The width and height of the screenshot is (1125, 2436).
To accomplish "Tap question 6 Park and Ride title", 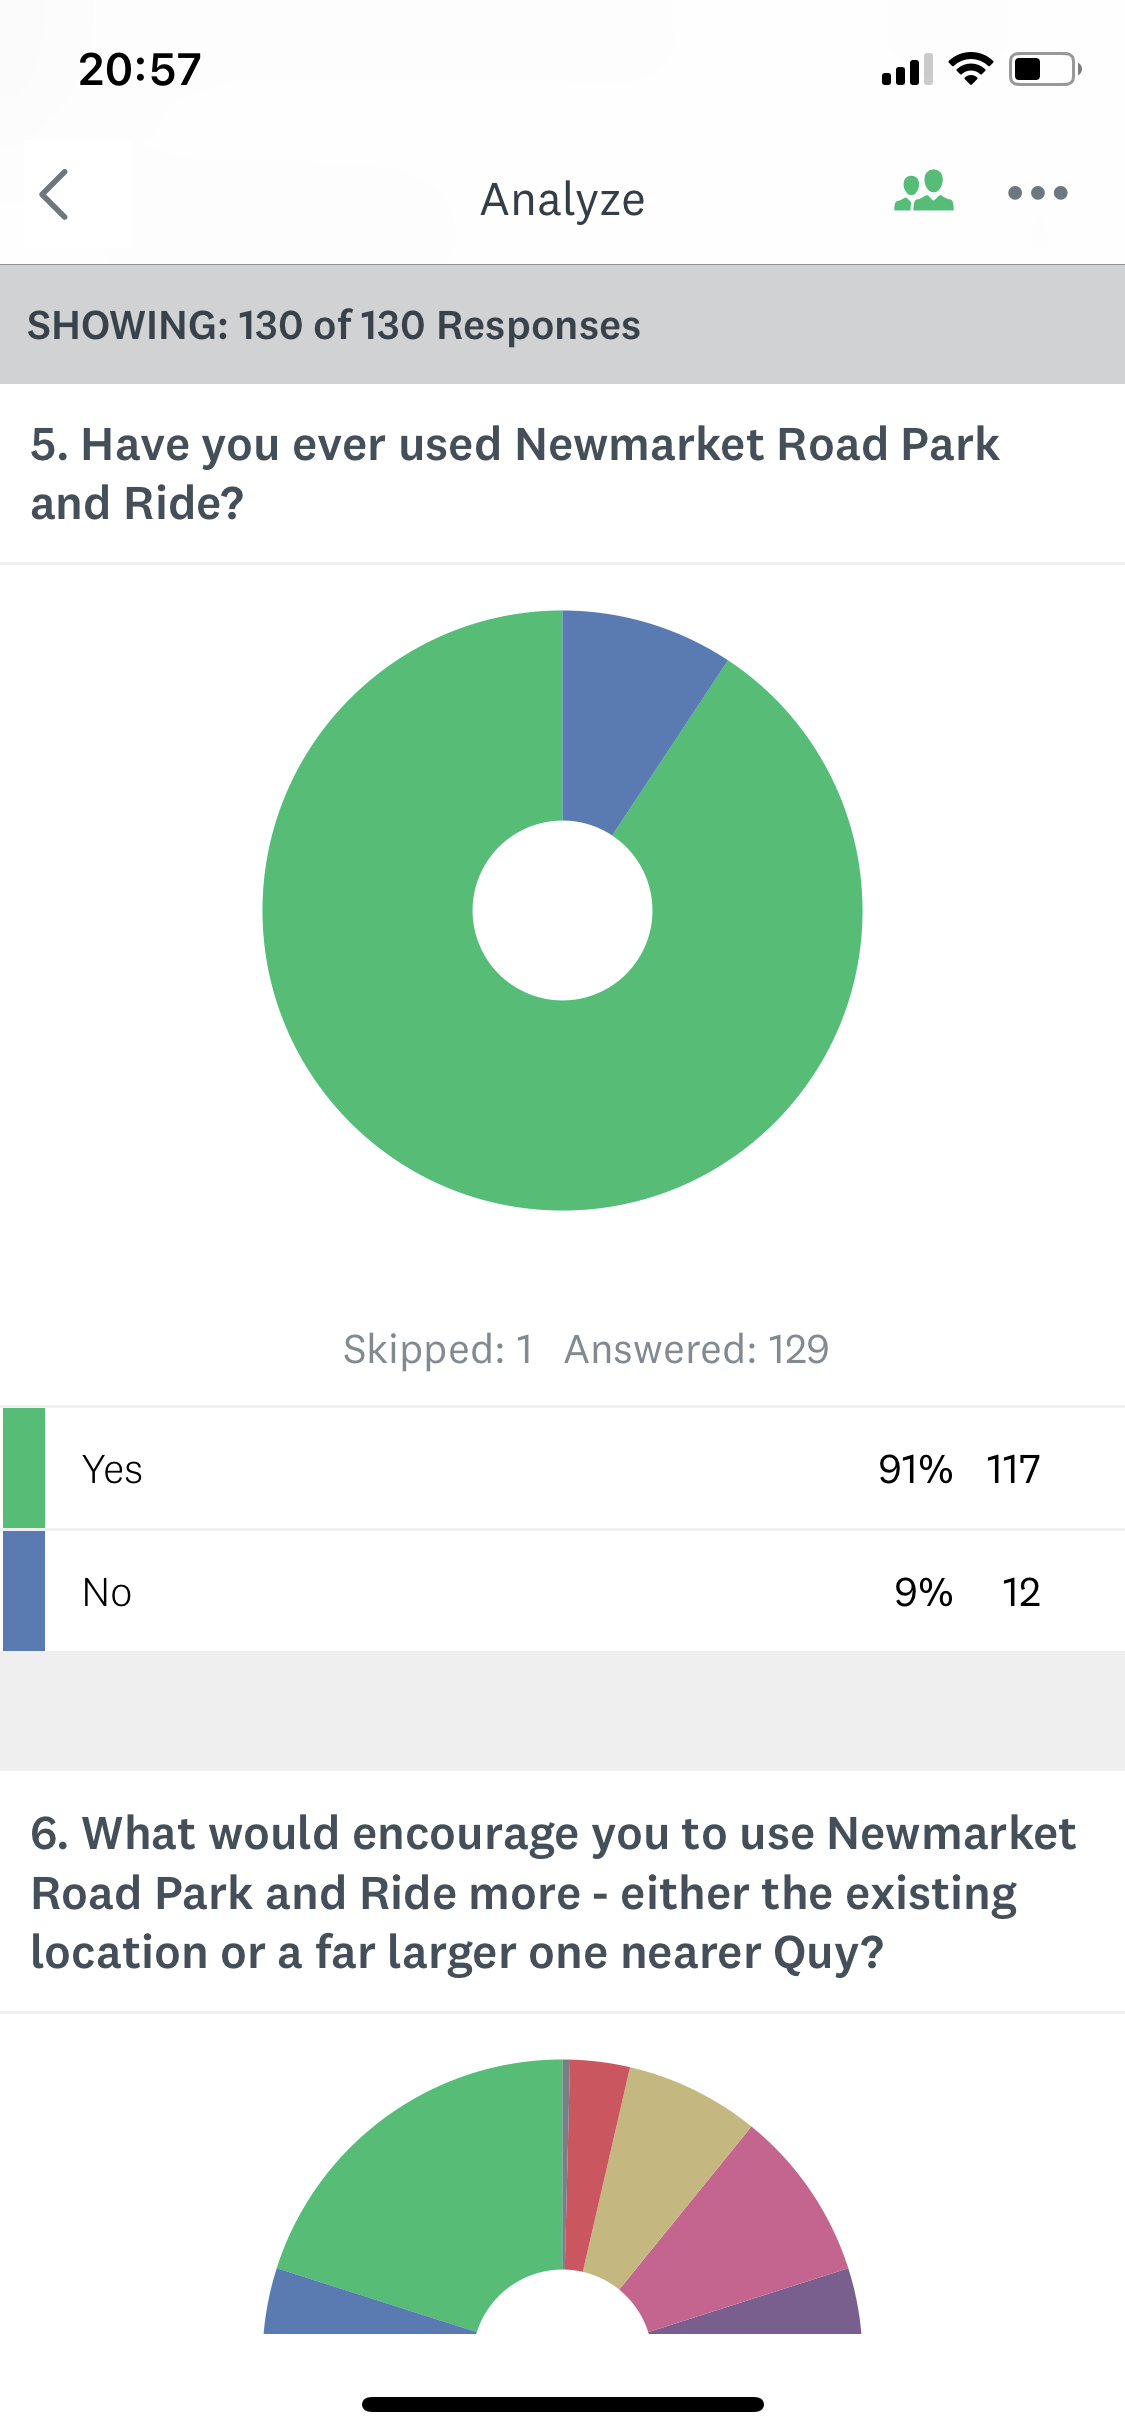I will [x=552, y=1892].
